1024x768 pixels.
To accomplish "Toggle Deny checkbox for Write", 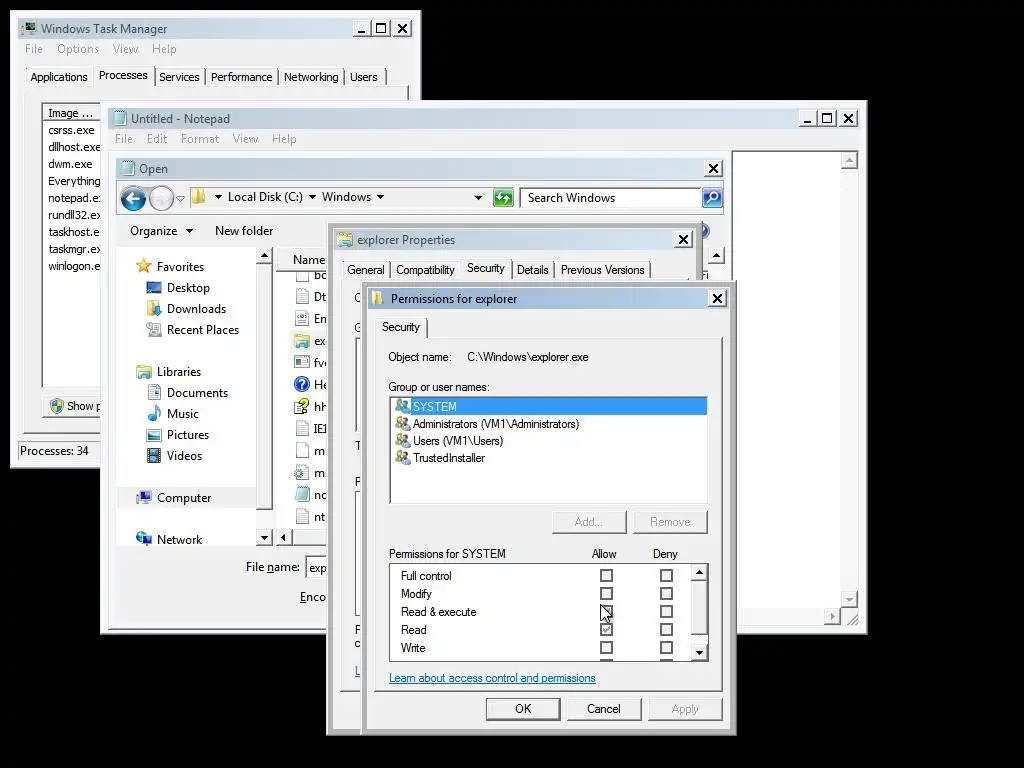I will coord(666,648).
